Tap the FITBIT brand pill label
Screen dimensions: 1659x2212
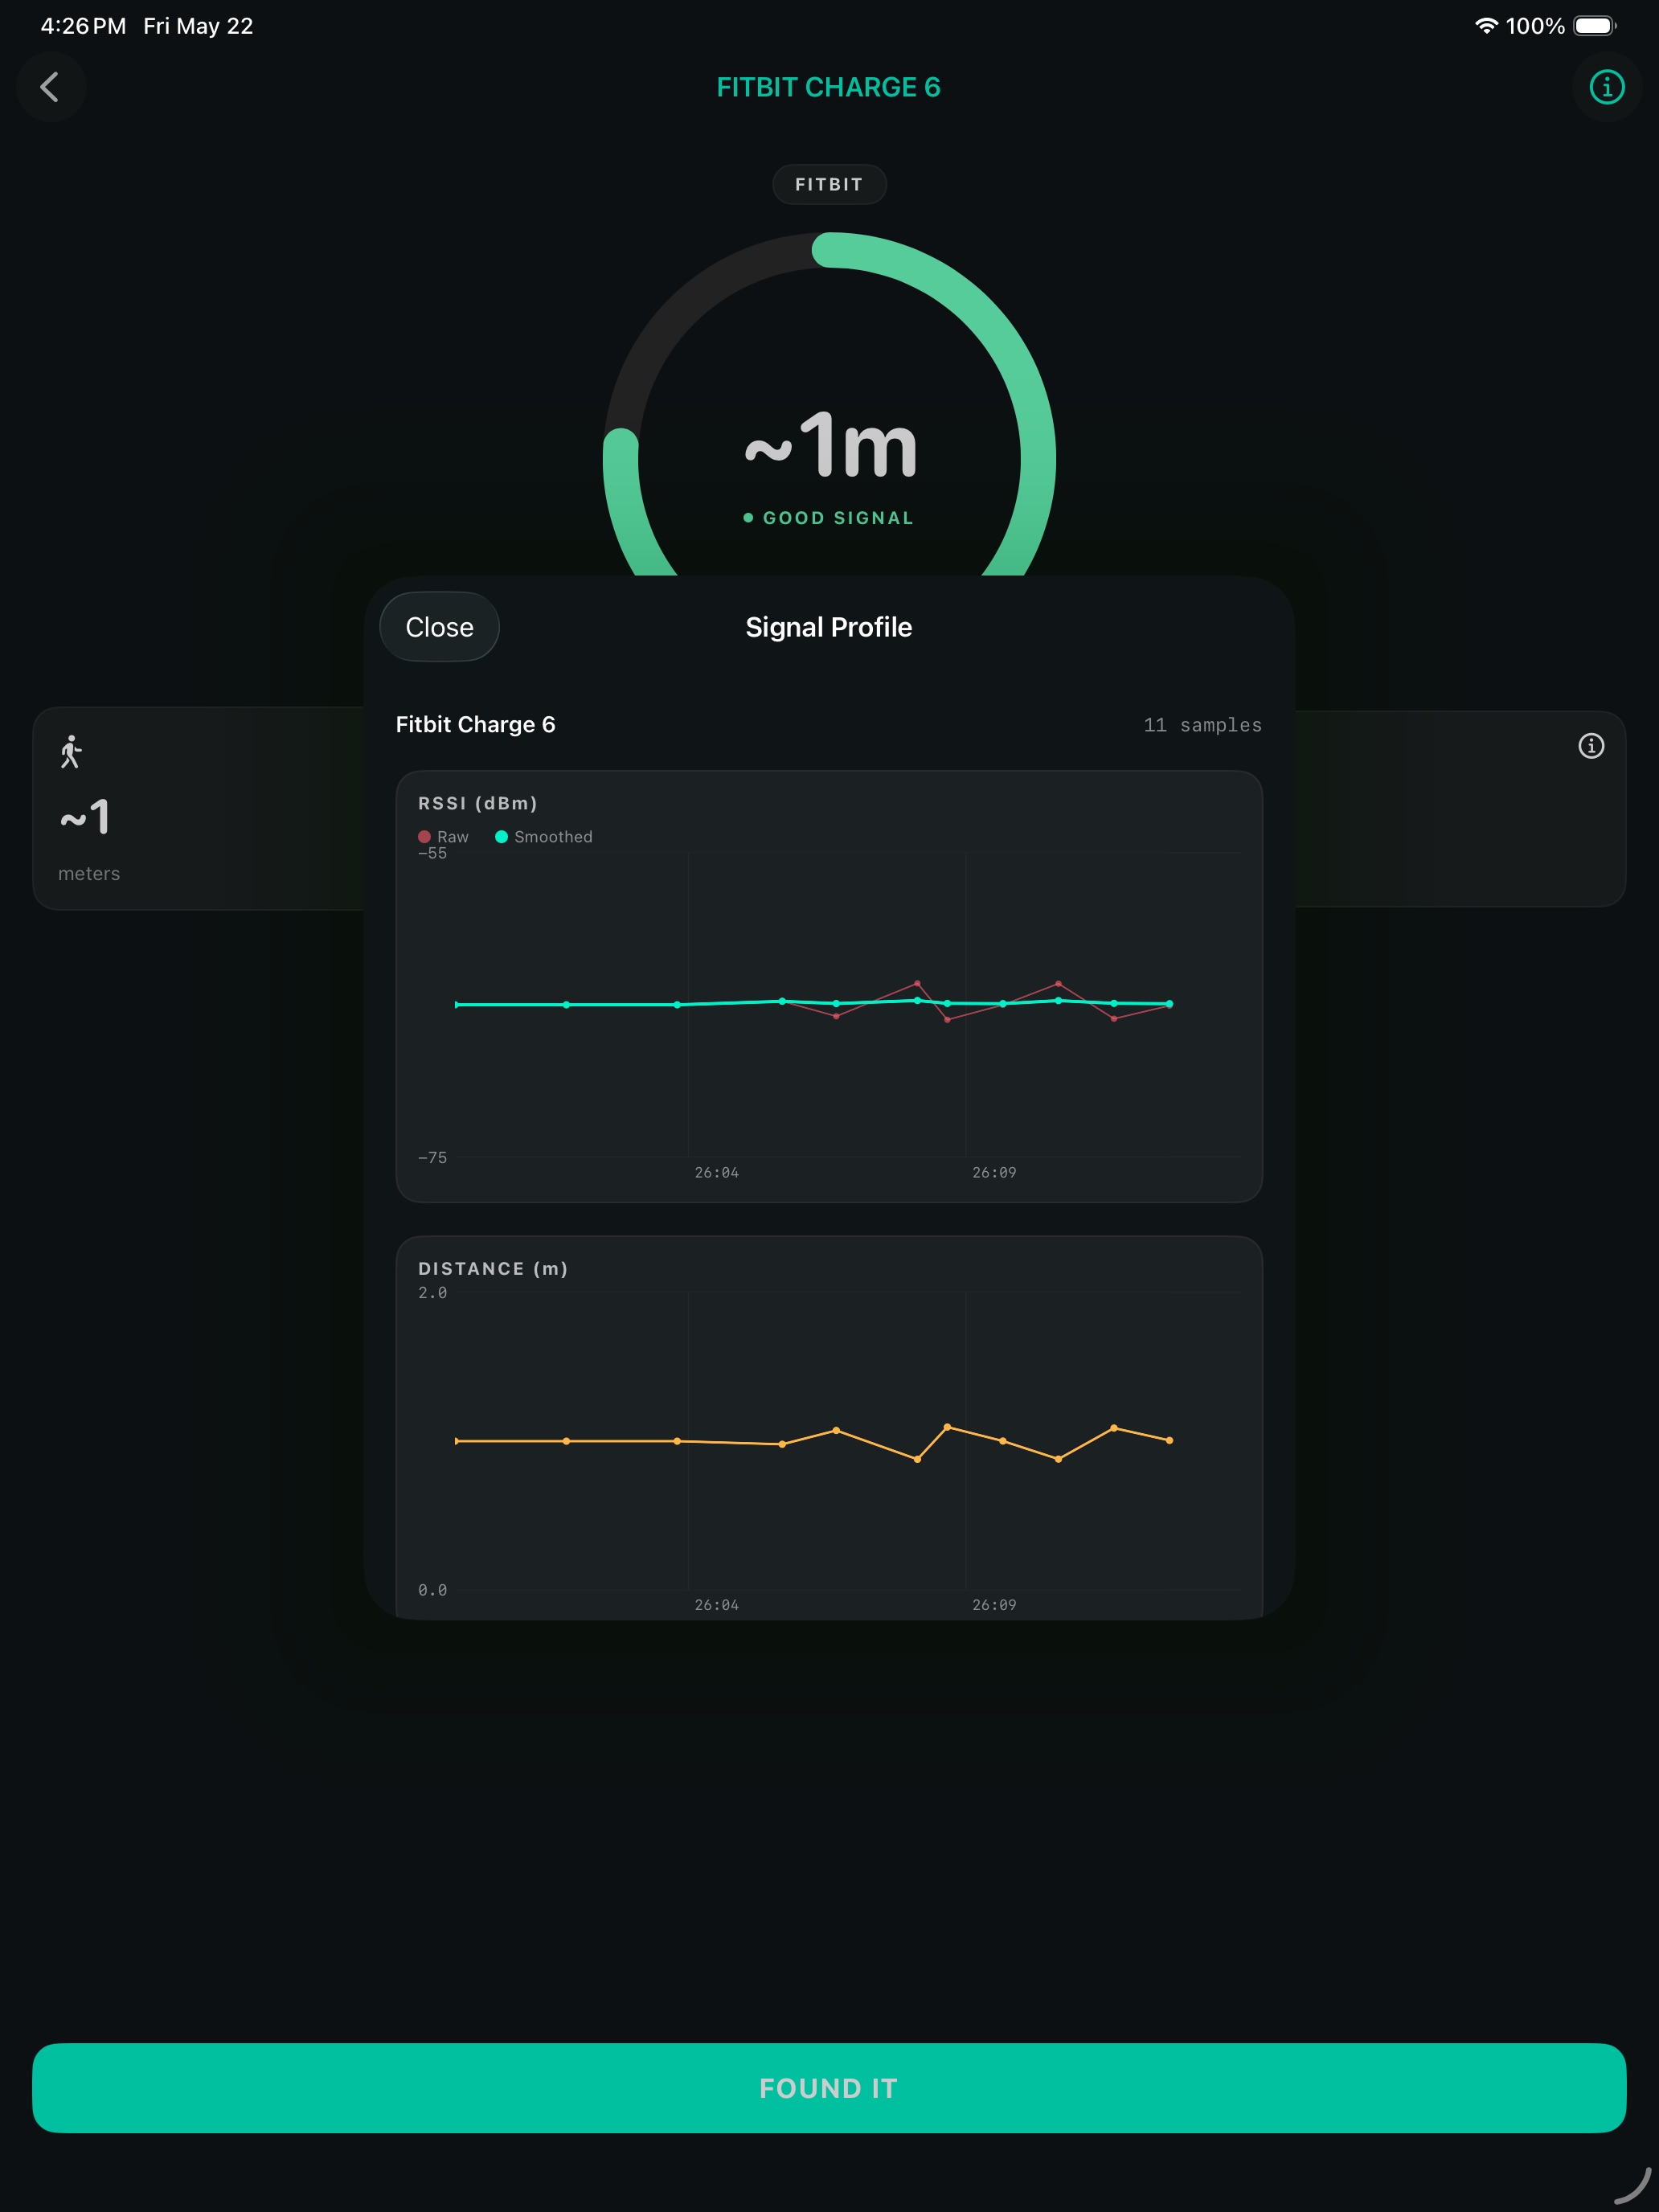point(829,184)
